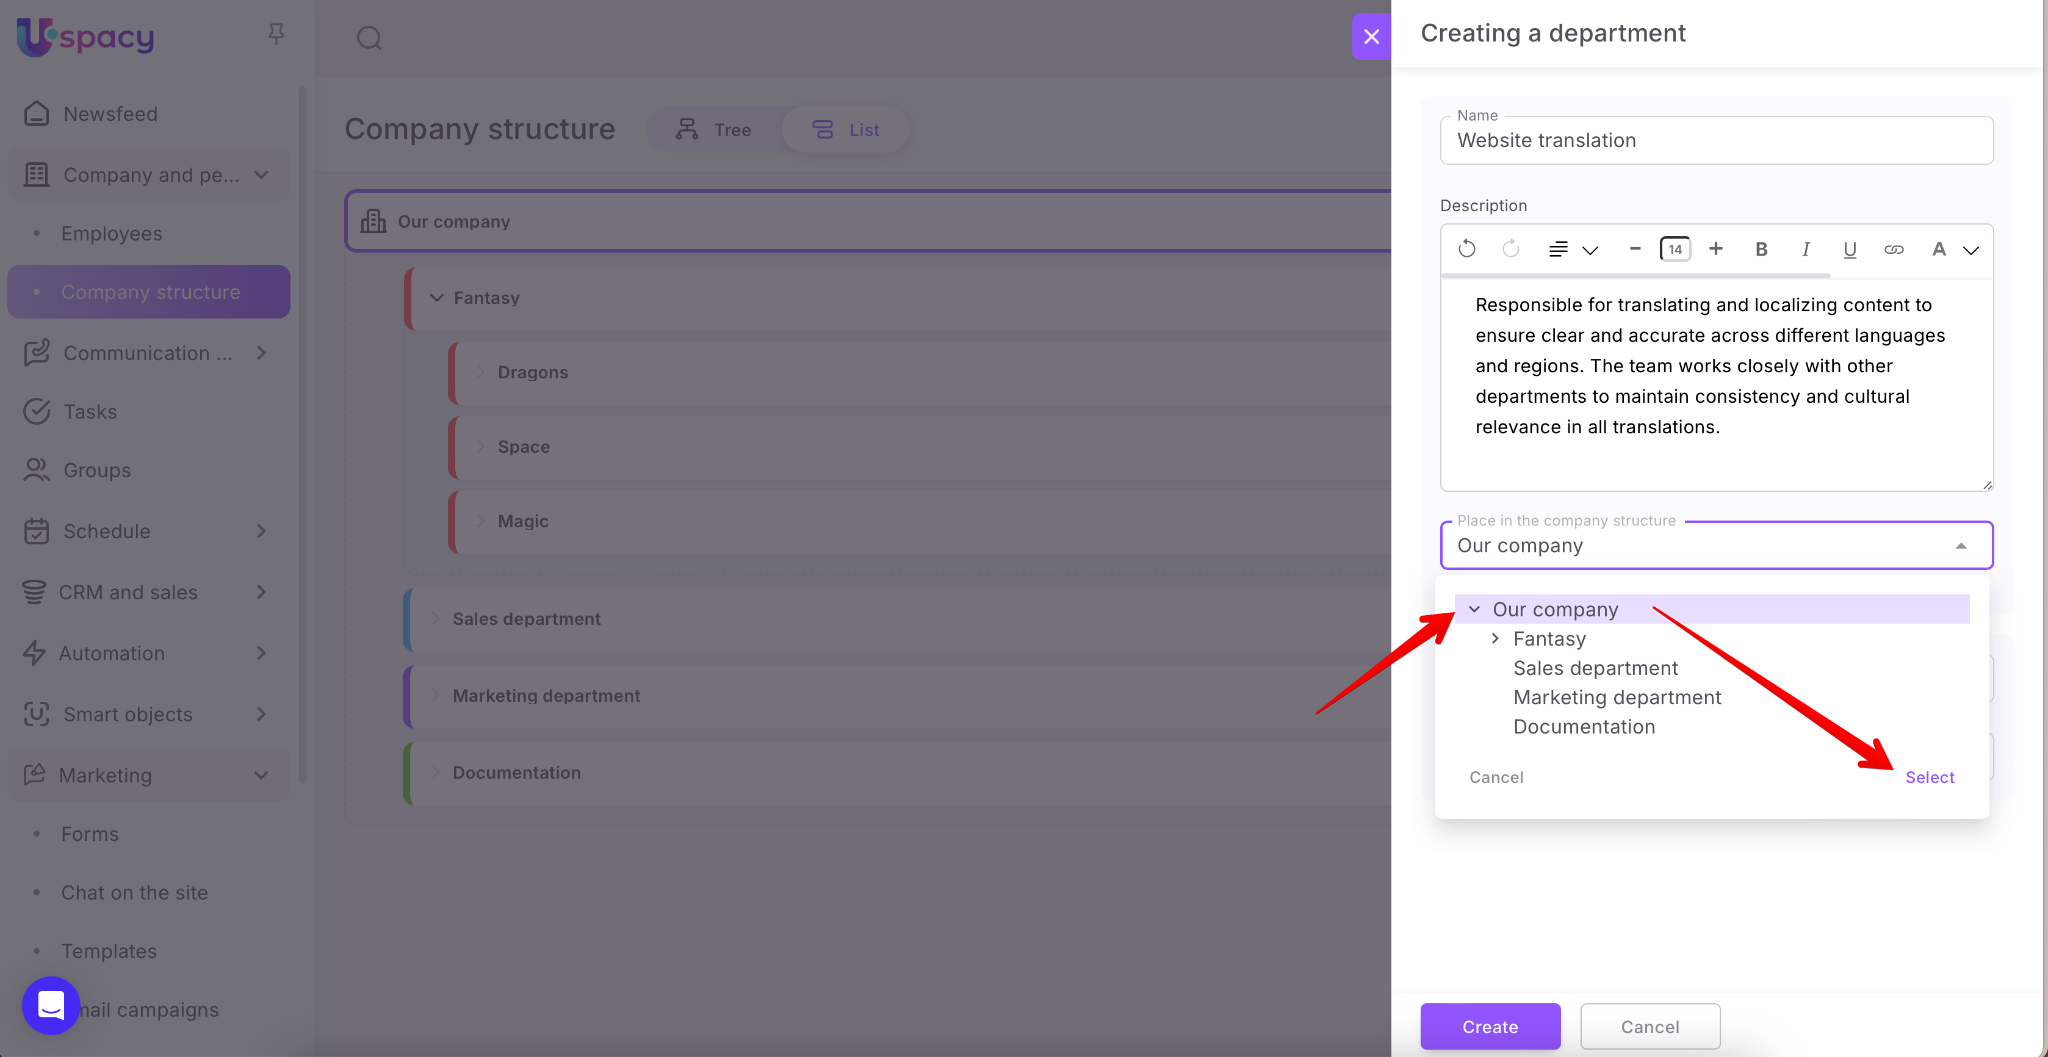
Task: Click the Name input field
Action: pyautogui.click(x=1716, y=141)
